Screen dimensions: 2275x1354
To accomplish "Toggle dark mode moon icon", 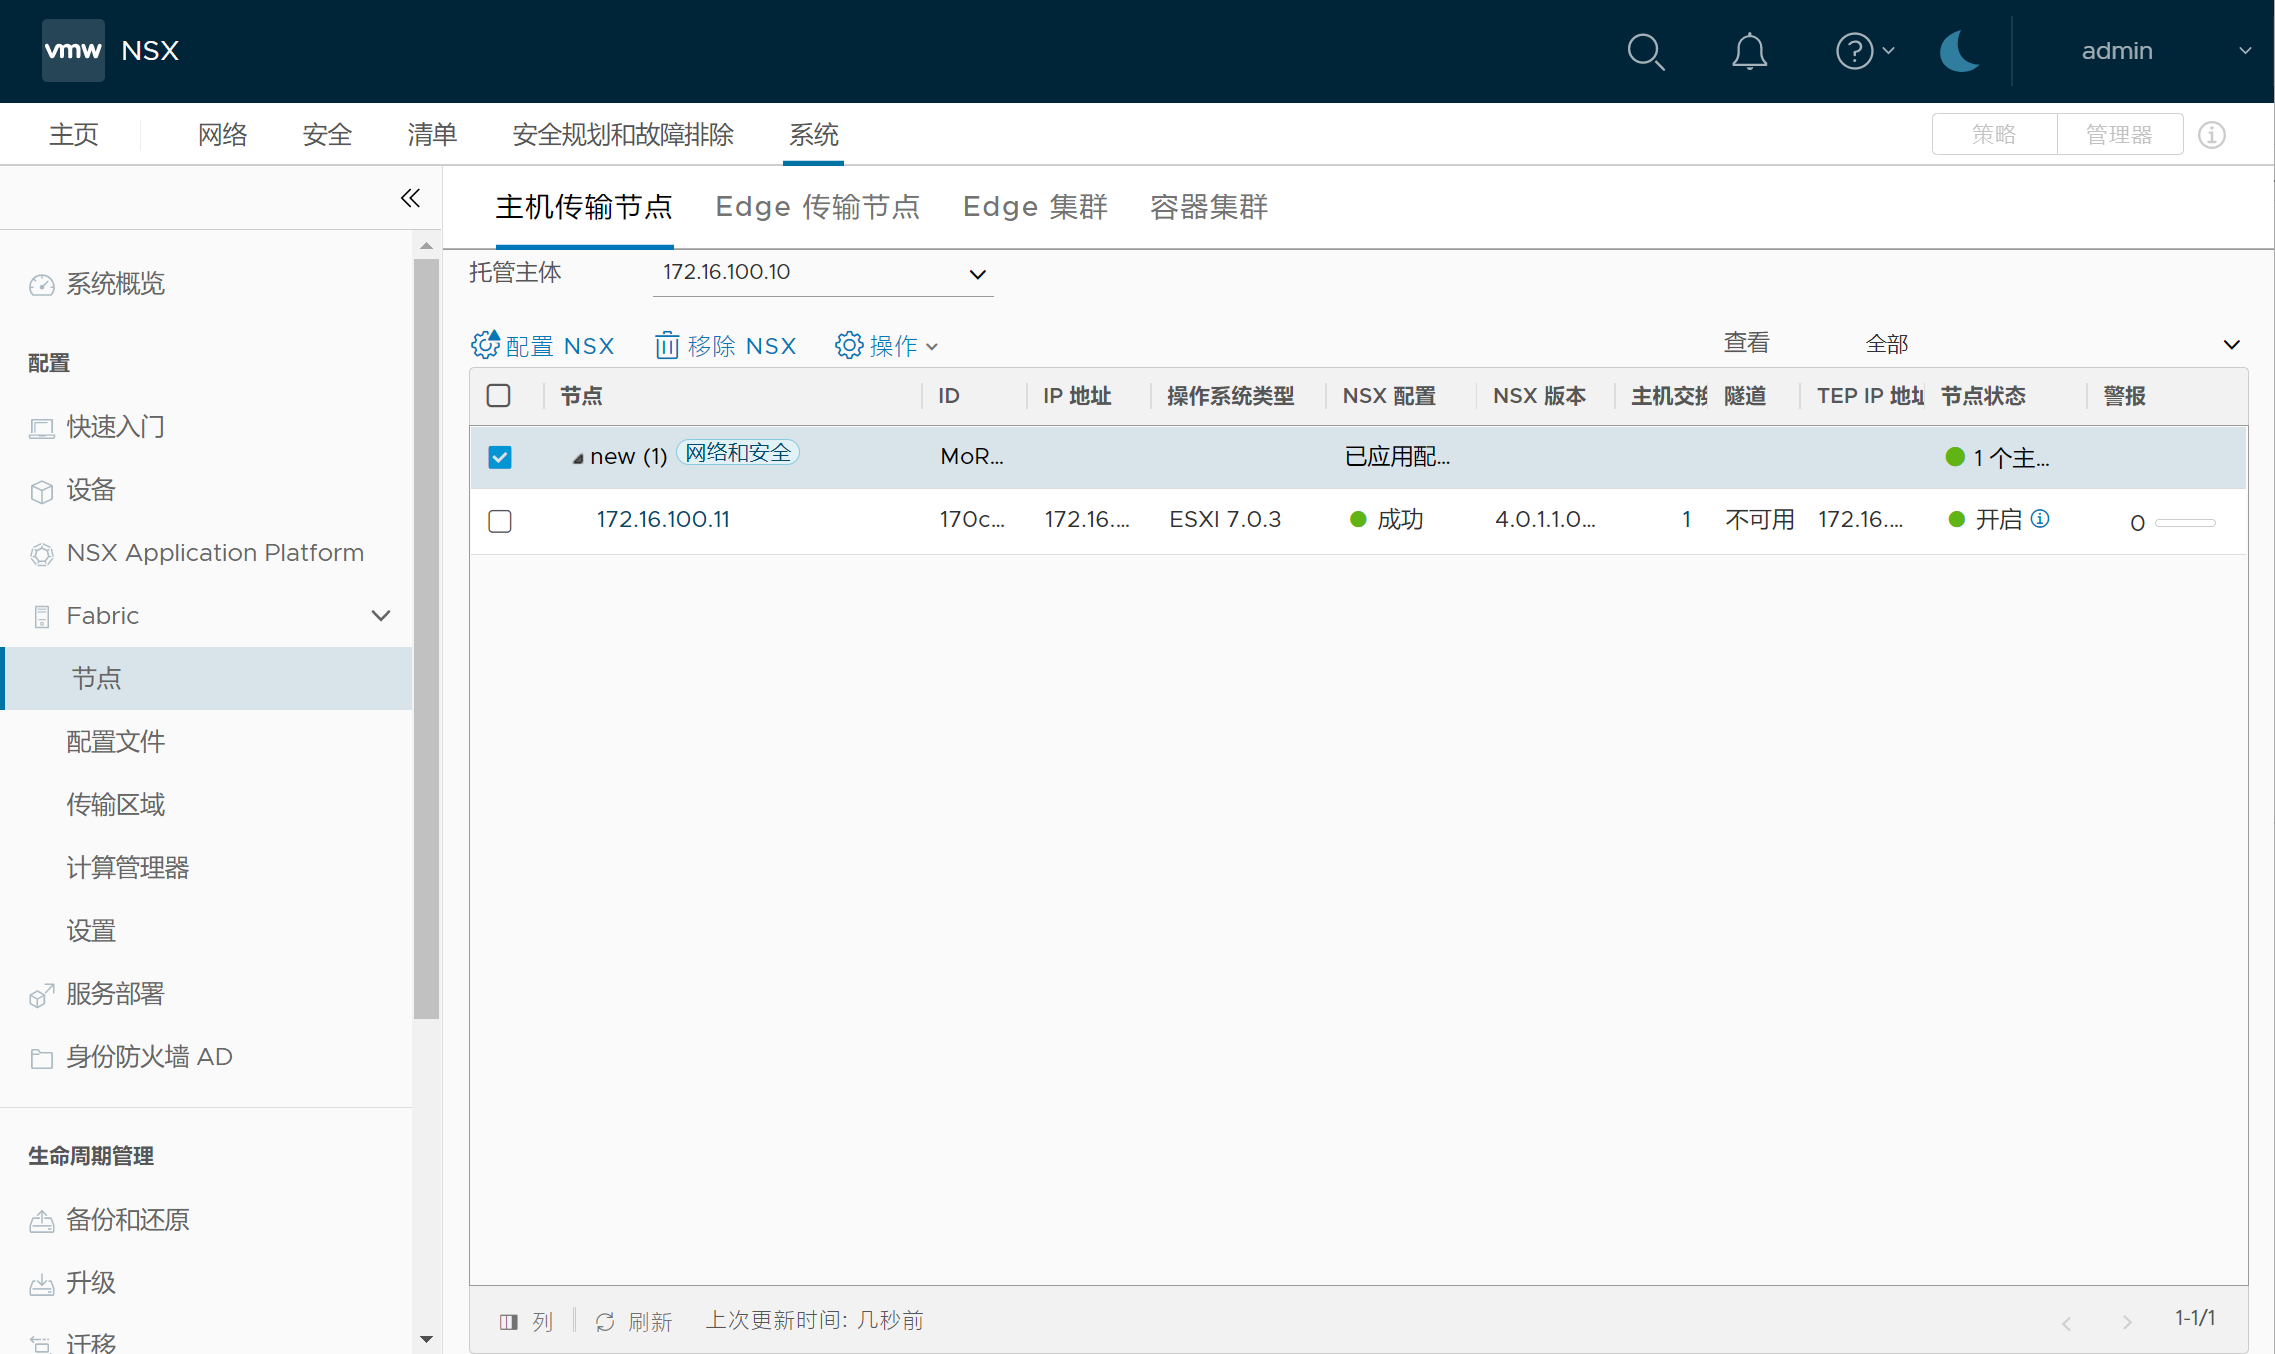I will (x=1958, y=51).
